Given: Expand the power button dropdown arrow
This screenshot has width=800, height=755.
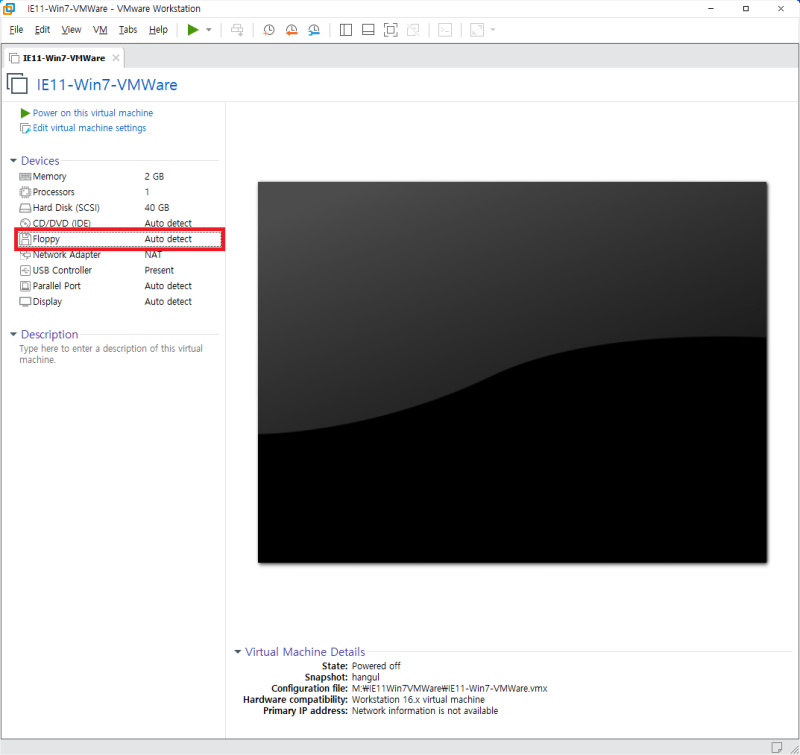Looking at the screenshot, I should [207, 29].
